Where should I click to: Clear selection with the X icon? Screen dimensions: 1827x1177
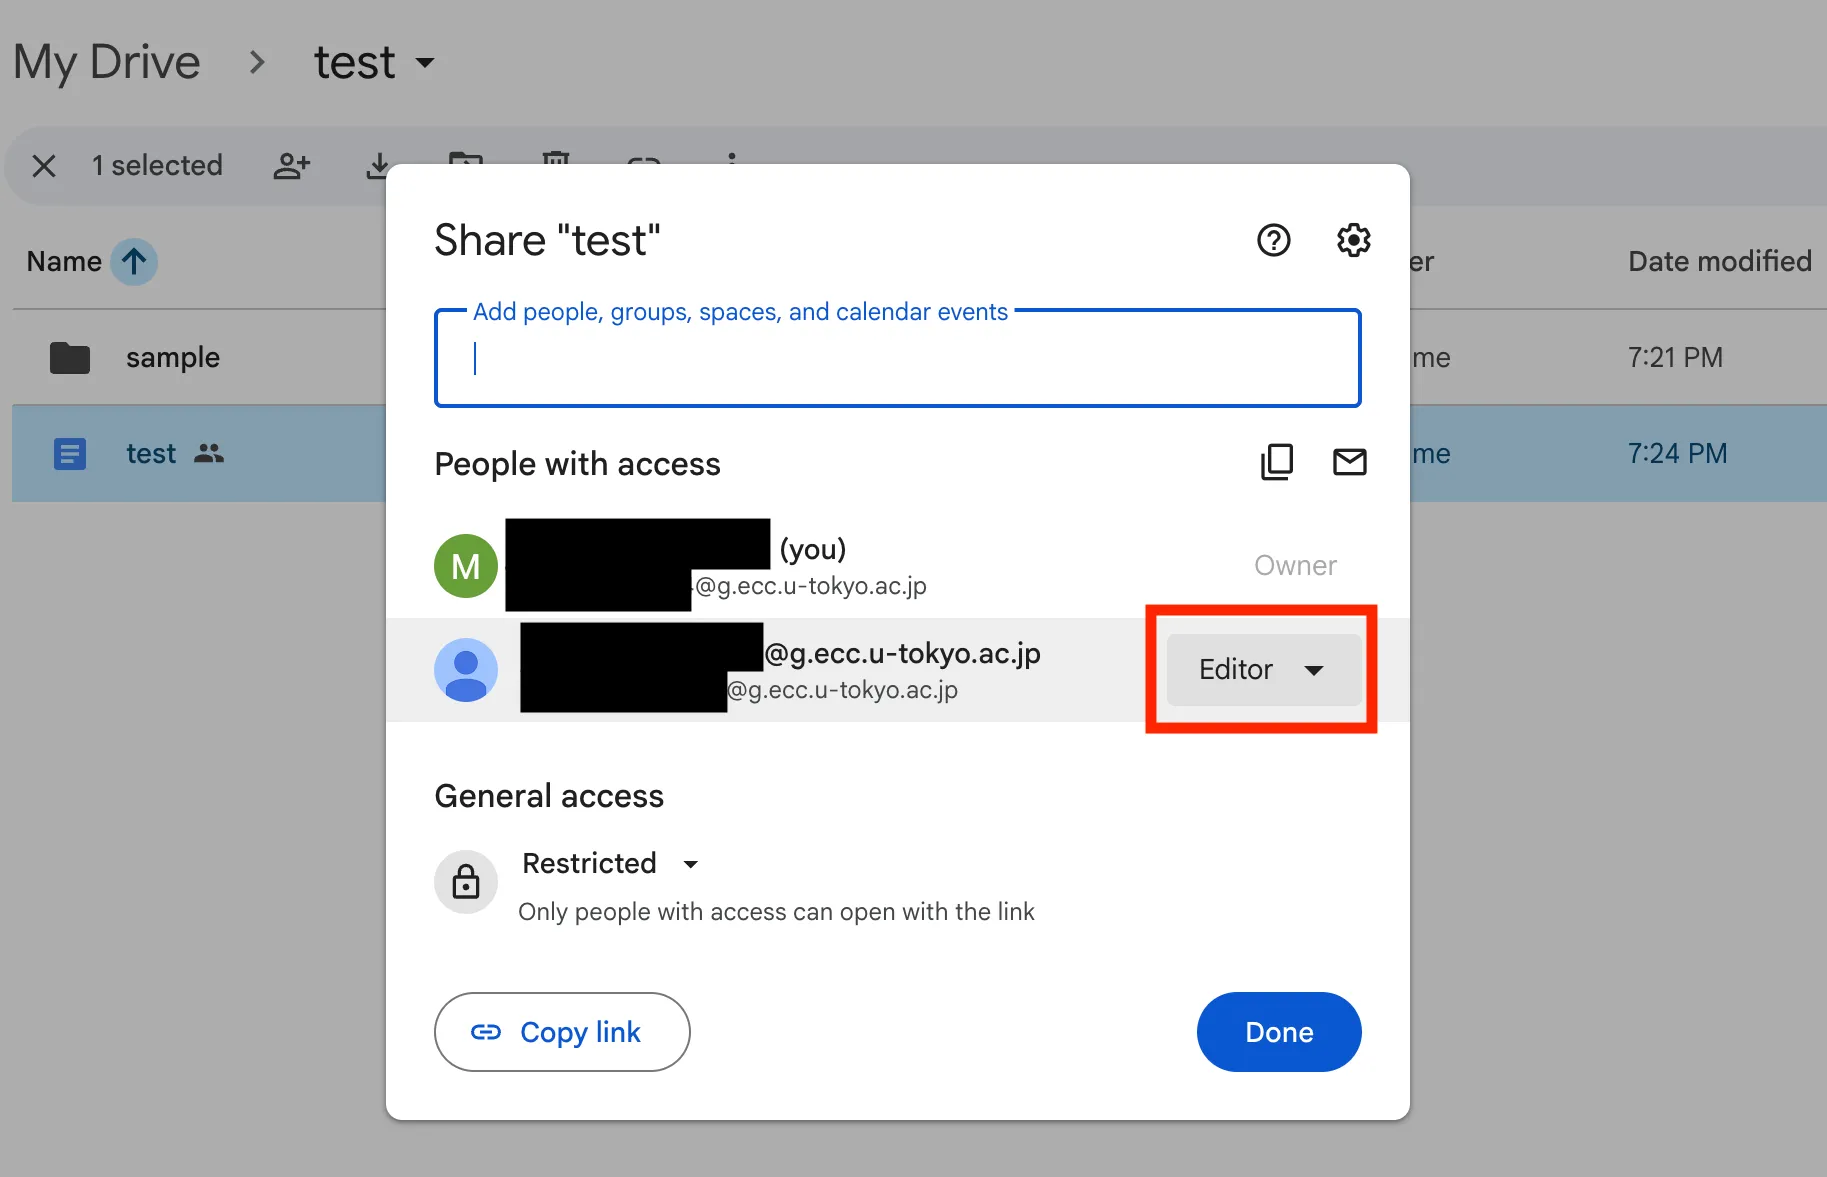pos(44,166)
